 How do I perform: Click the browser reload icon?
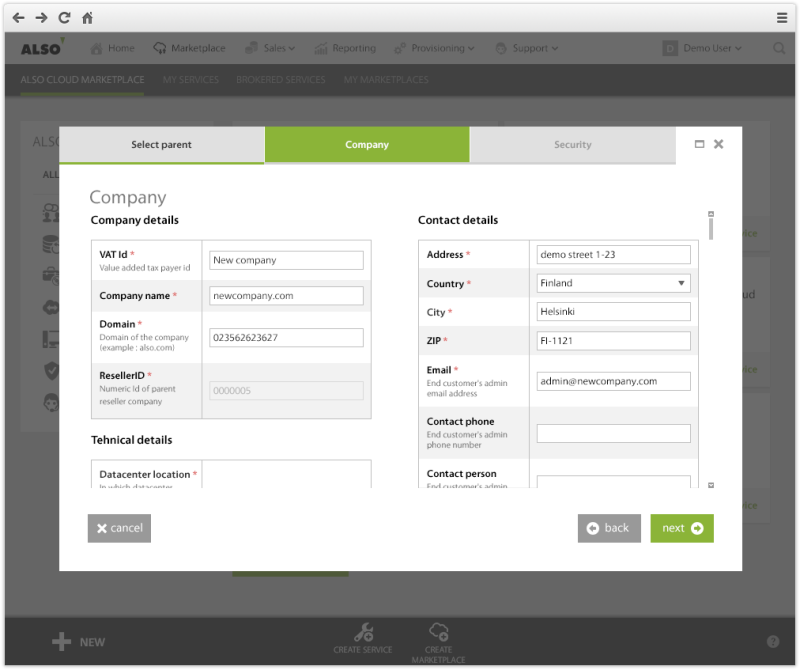pos(65,18)
